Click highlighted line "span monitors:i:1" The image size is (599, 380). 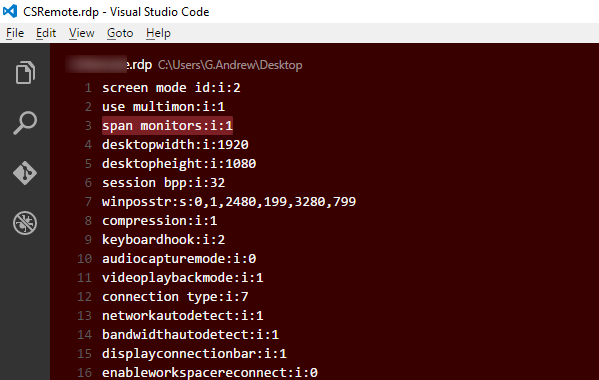167,126
